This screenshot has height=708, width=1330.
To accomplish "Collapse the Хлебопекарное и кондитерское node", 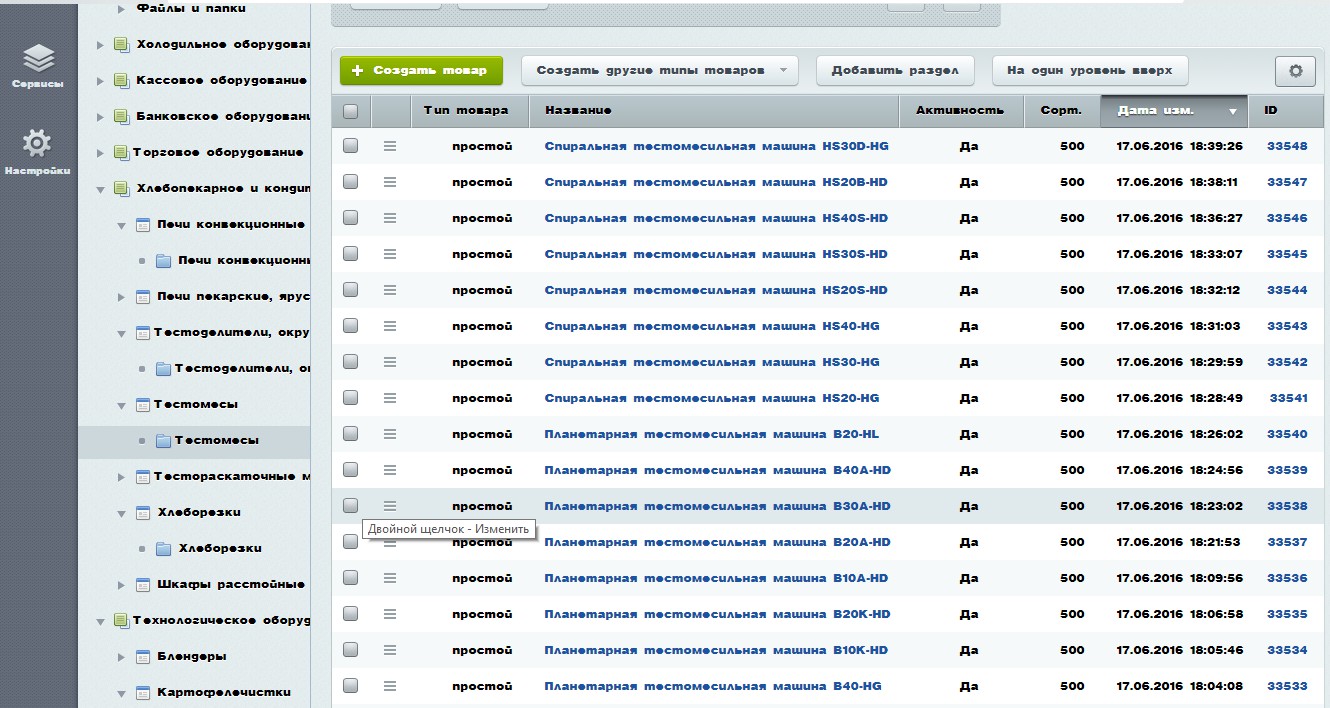I will 100,188.
